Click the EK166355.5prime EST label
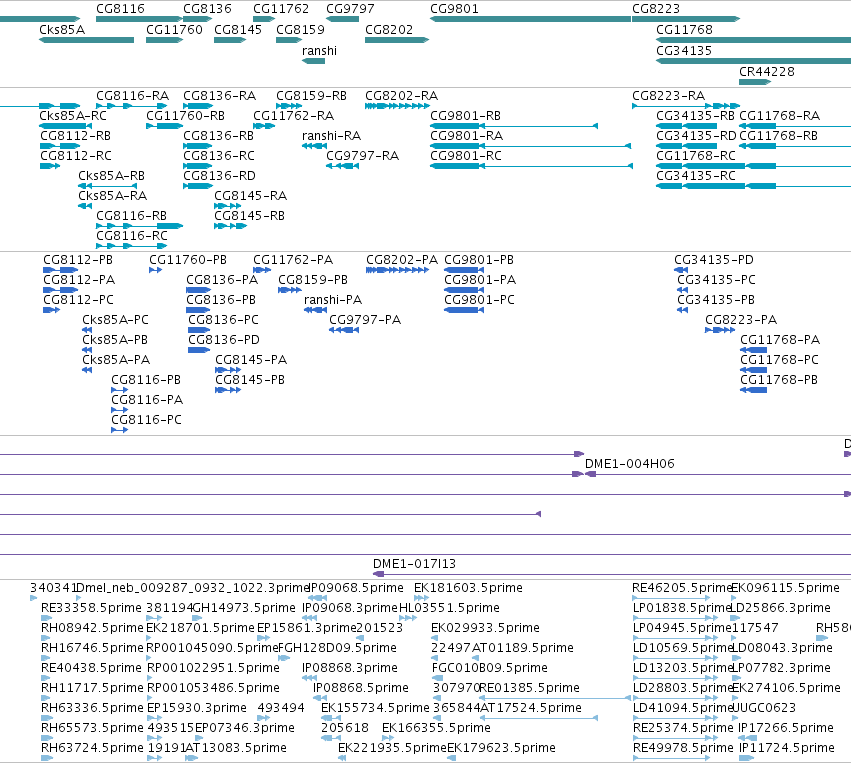851x763 pixels. tap(436, 729)
